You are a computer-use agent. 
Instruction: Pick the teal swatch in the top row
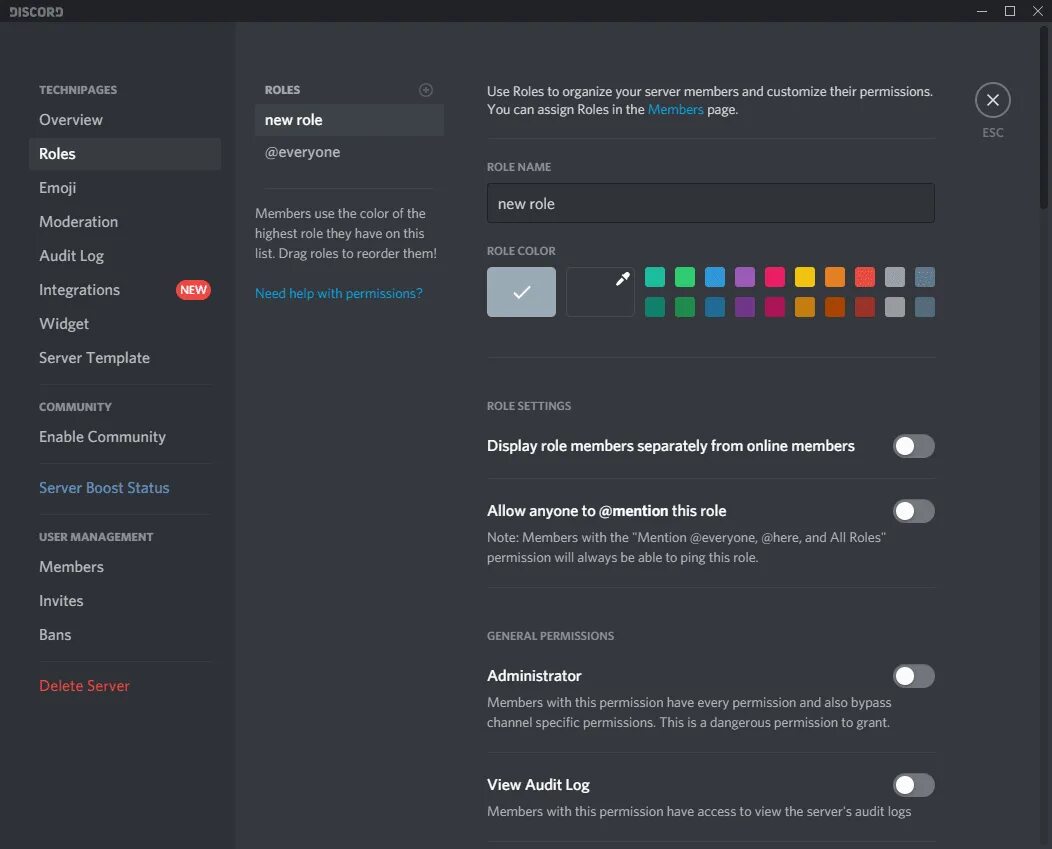(655, 277)
